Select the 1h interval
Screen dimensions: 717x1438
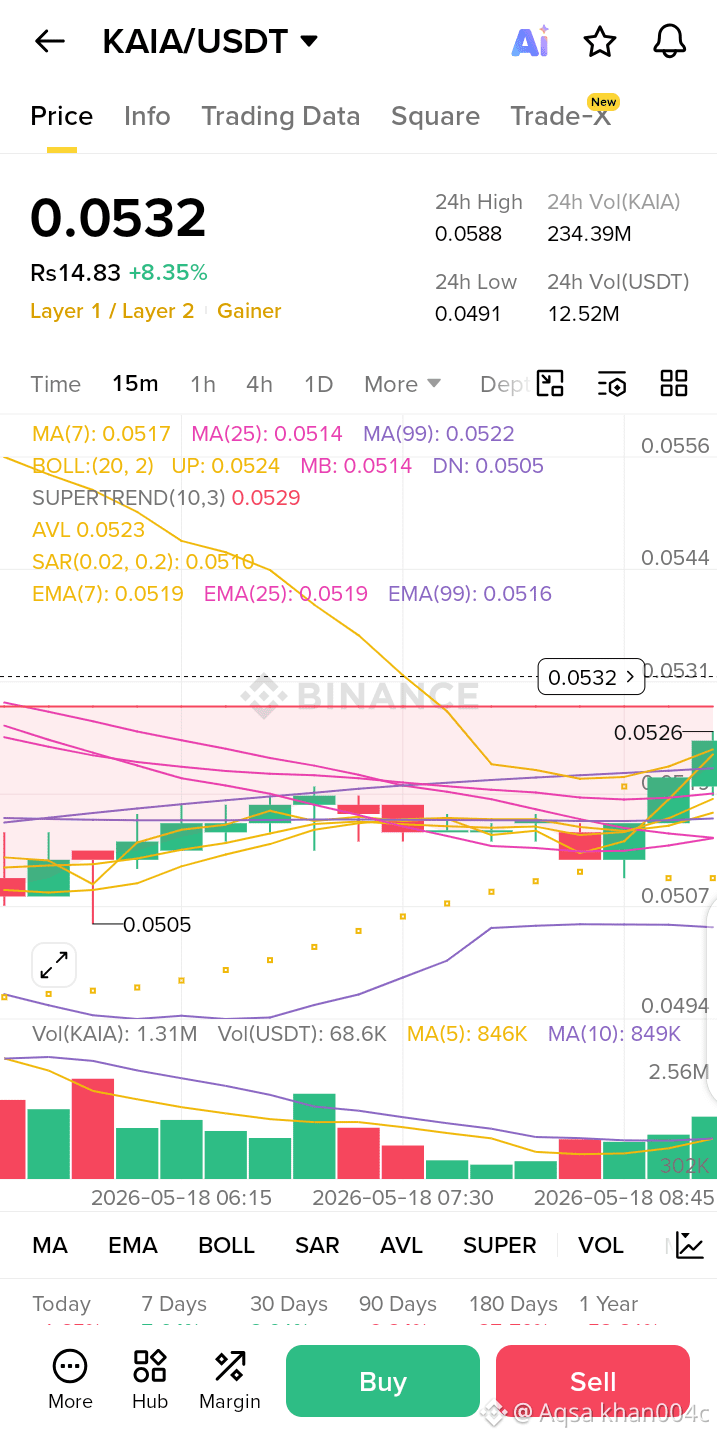[203, 384]
